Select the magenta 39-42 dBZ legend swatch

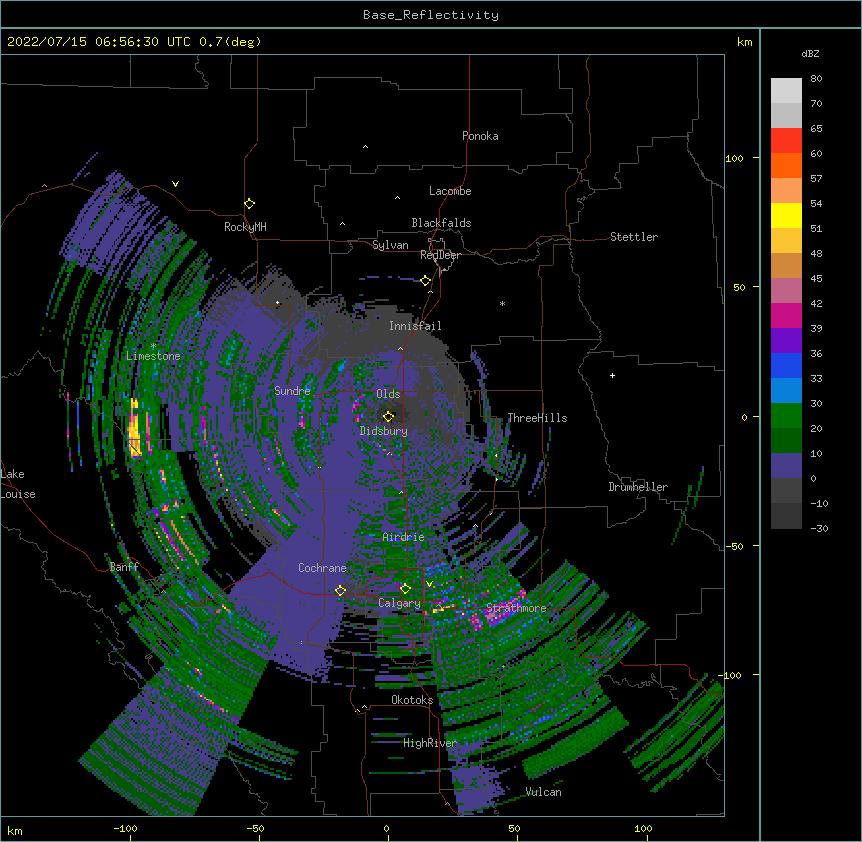pos(786,316)
